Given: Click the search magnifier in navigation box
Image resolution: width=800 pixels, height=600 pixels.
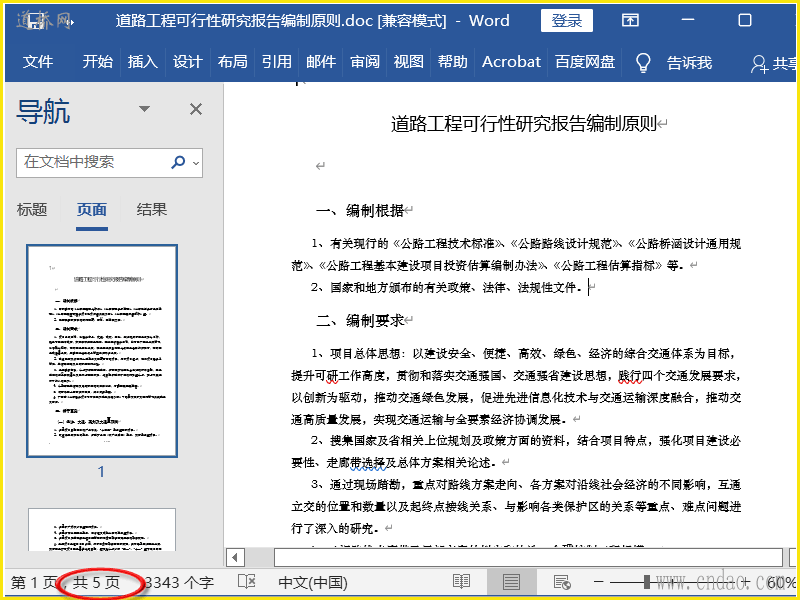Looking at the screenshot, I should point(178,162).
